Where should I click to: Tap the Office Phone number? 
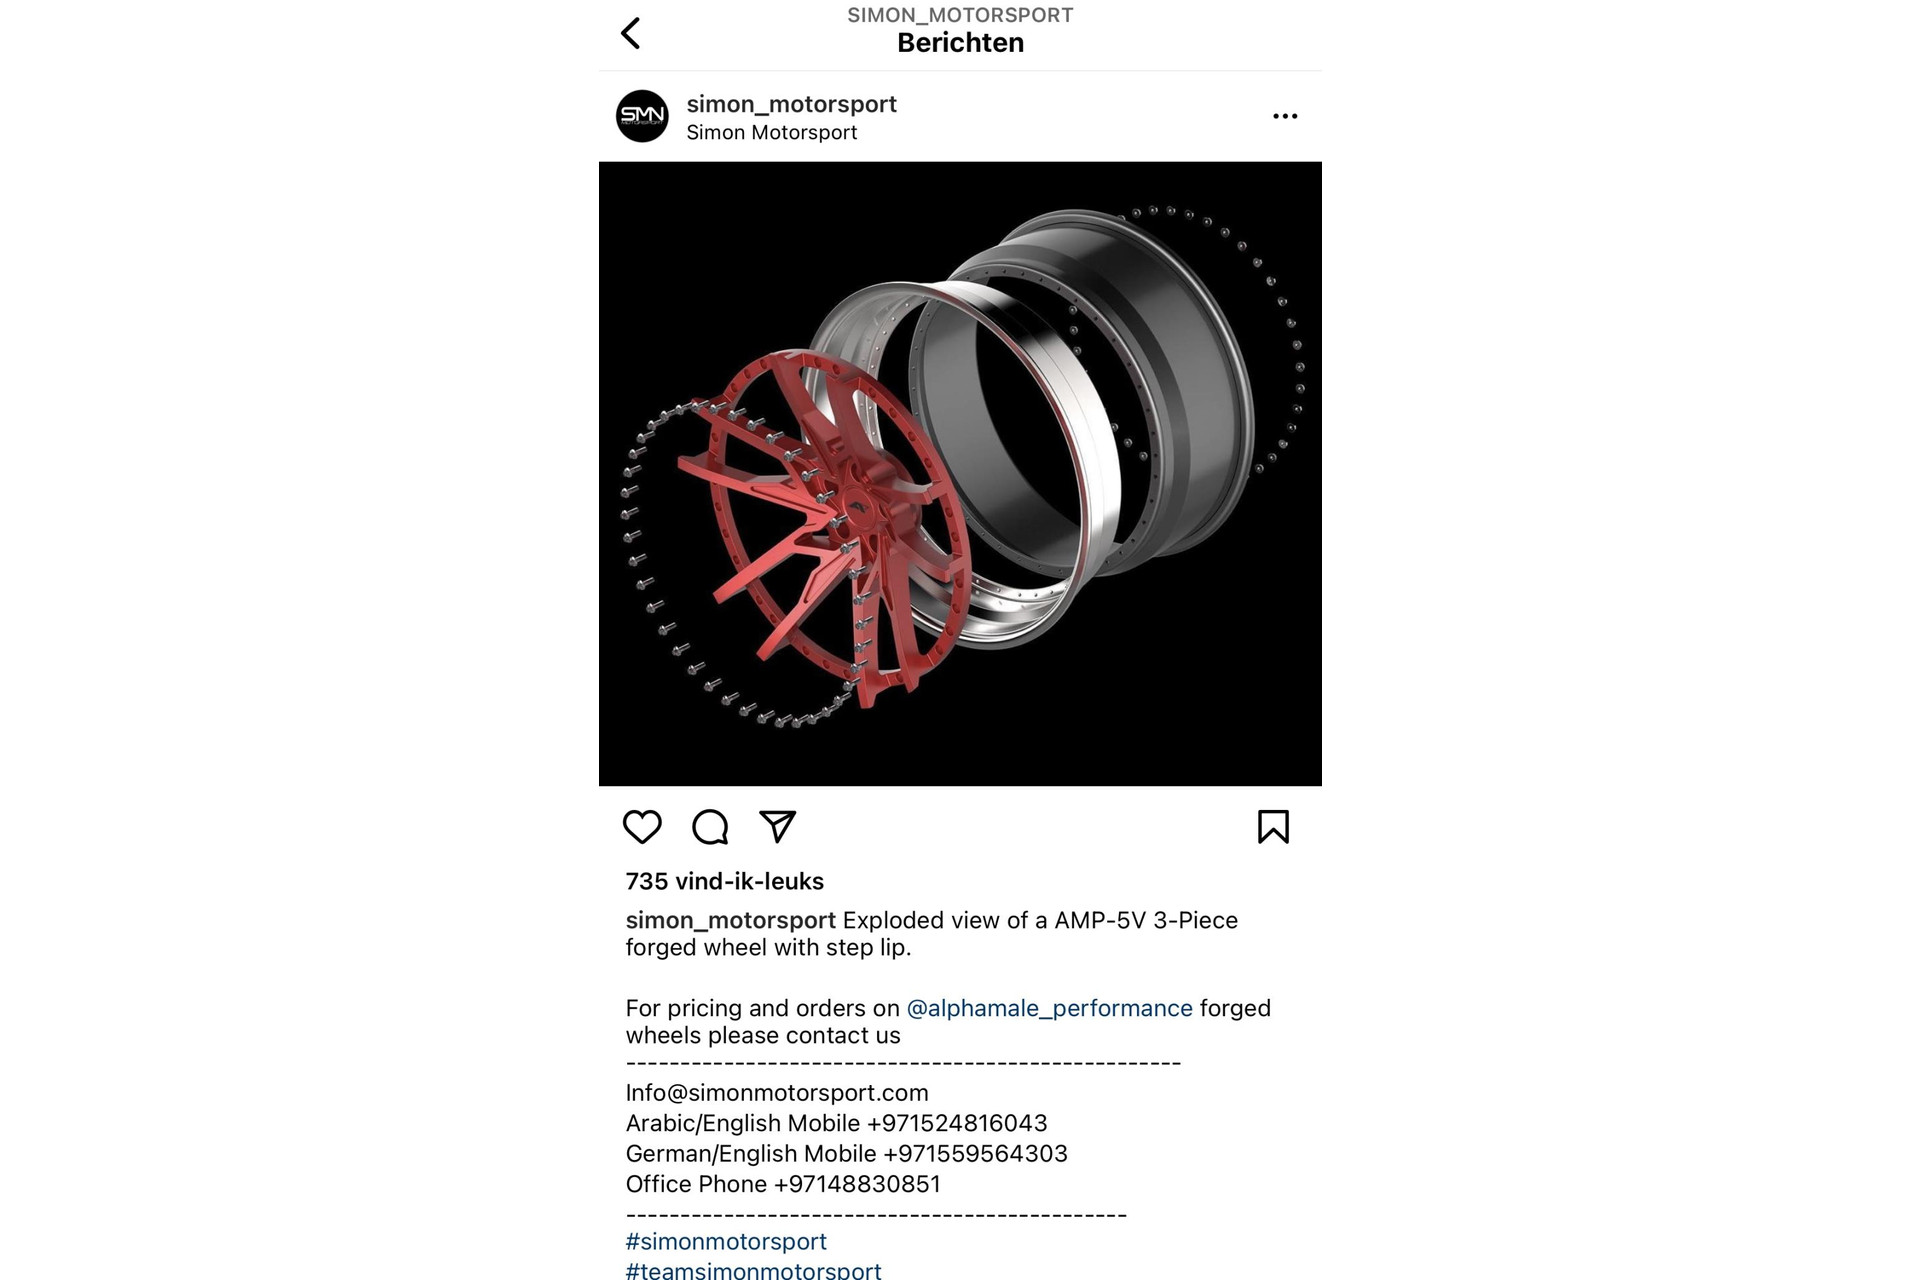pos(857,1184)
